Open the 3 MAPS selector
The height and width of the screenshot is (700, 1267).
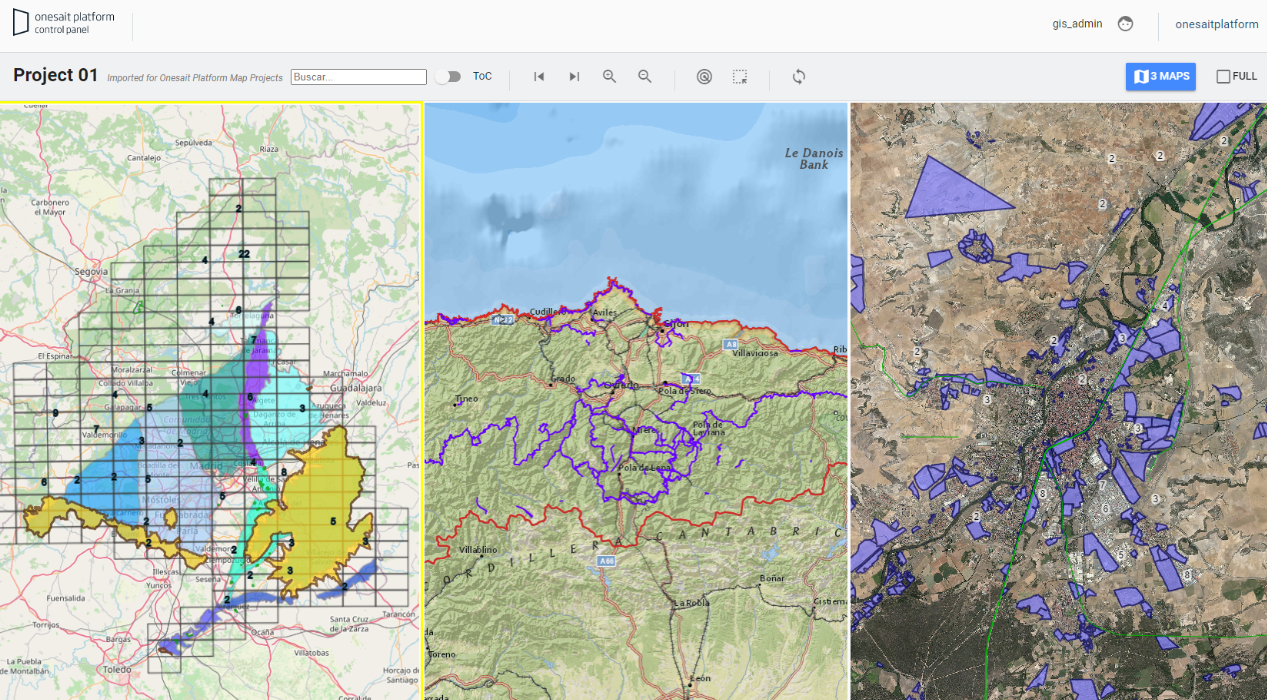coord(1160,76)
